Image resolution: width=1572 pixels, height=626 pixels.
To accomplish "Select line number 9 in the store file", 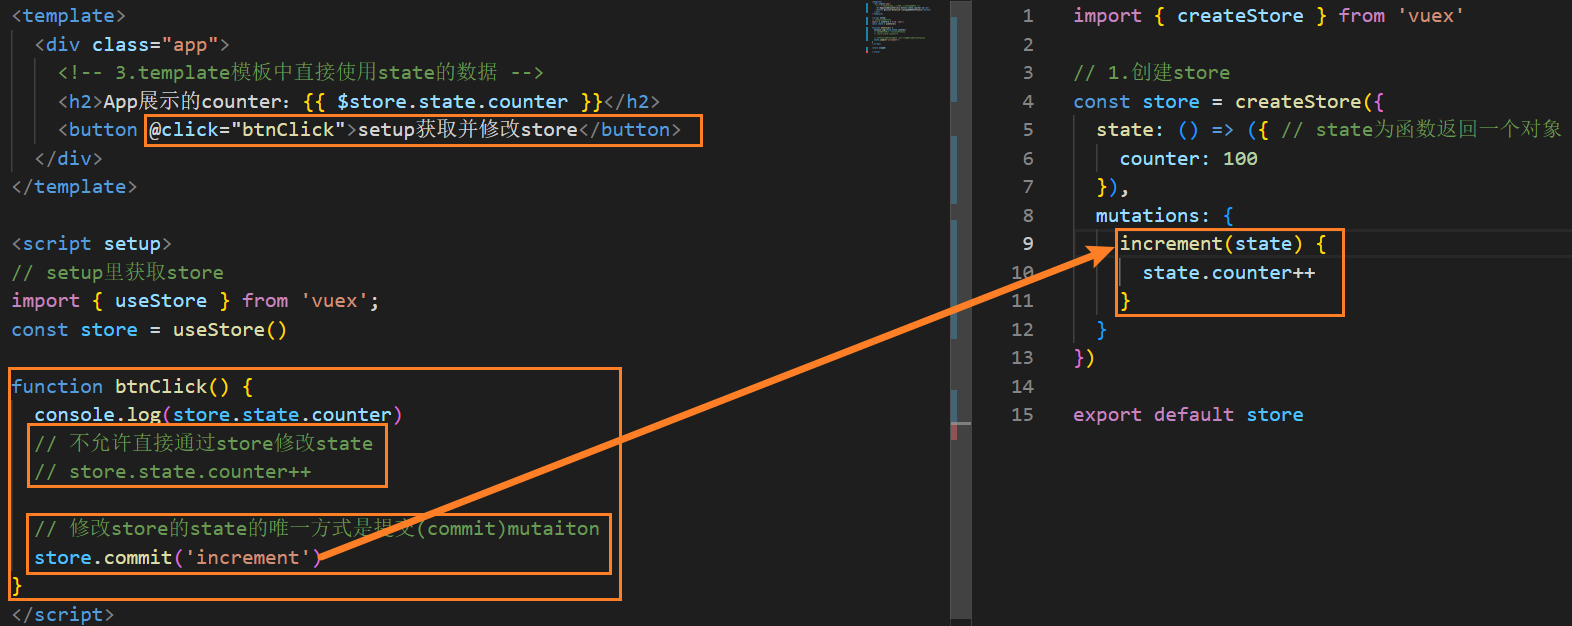I will click(1028, 243).
